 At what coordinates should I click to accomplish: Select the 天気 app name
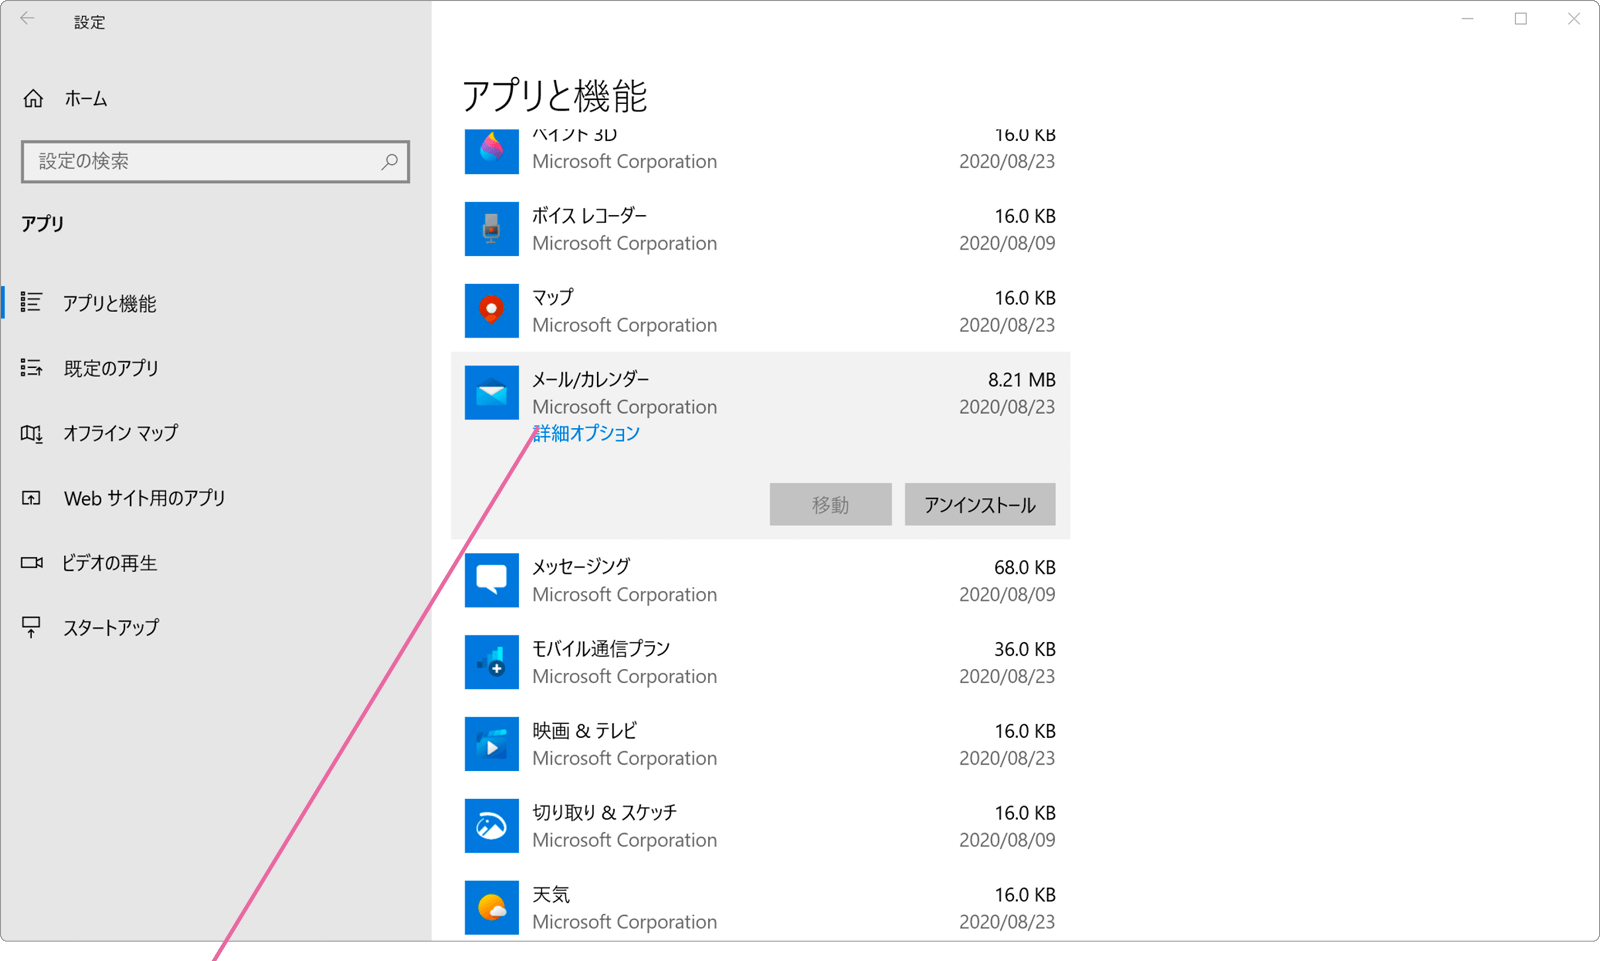click(x=551, y=895)
